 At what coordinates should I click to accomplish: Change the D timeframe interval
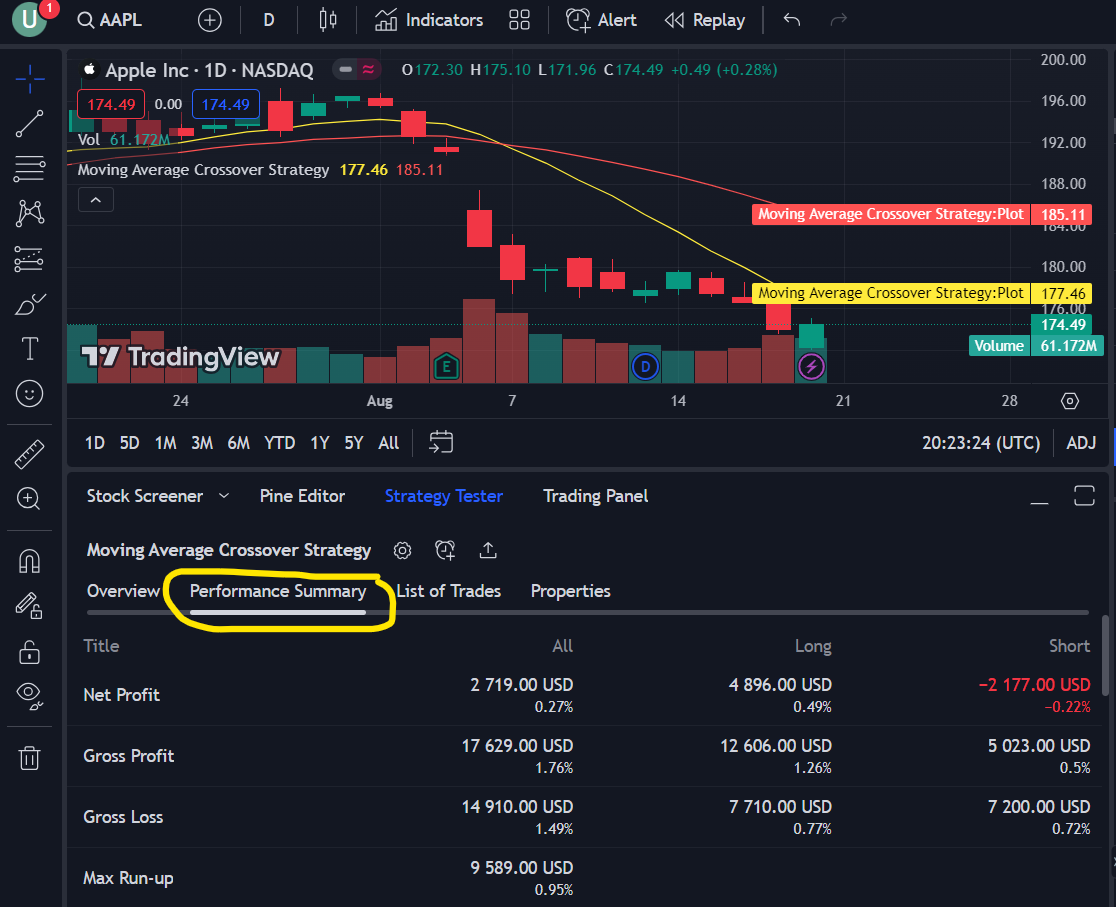pyautogui.click(x=268, y=20)
